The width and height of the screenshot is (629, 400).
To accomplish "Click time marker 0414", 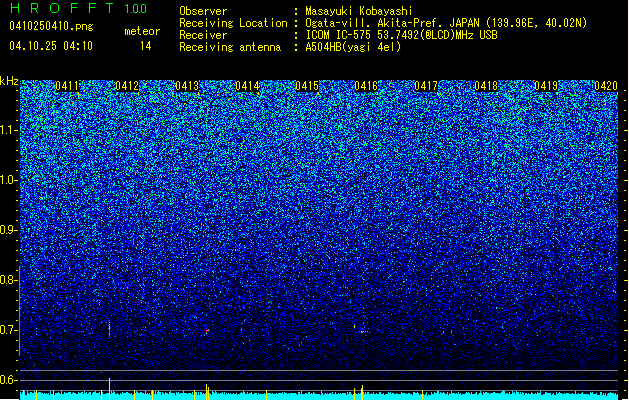I will [x=247, y=86].
